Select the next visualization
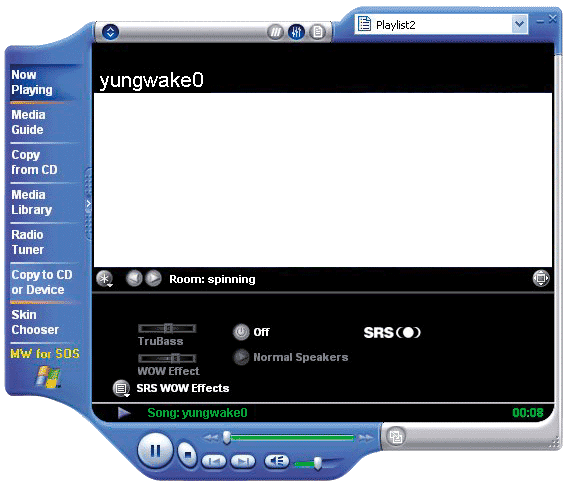567x485 pixels. coord(153,278)
